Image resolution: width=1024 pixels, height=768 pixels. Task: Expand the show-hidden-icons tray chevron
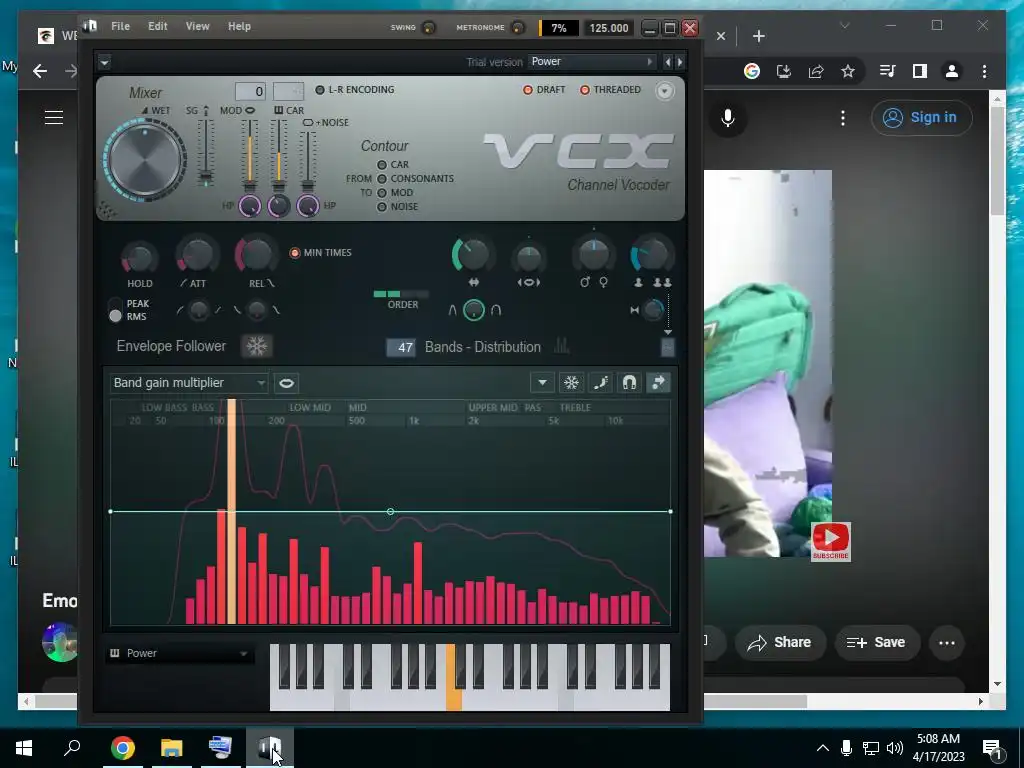823,748
